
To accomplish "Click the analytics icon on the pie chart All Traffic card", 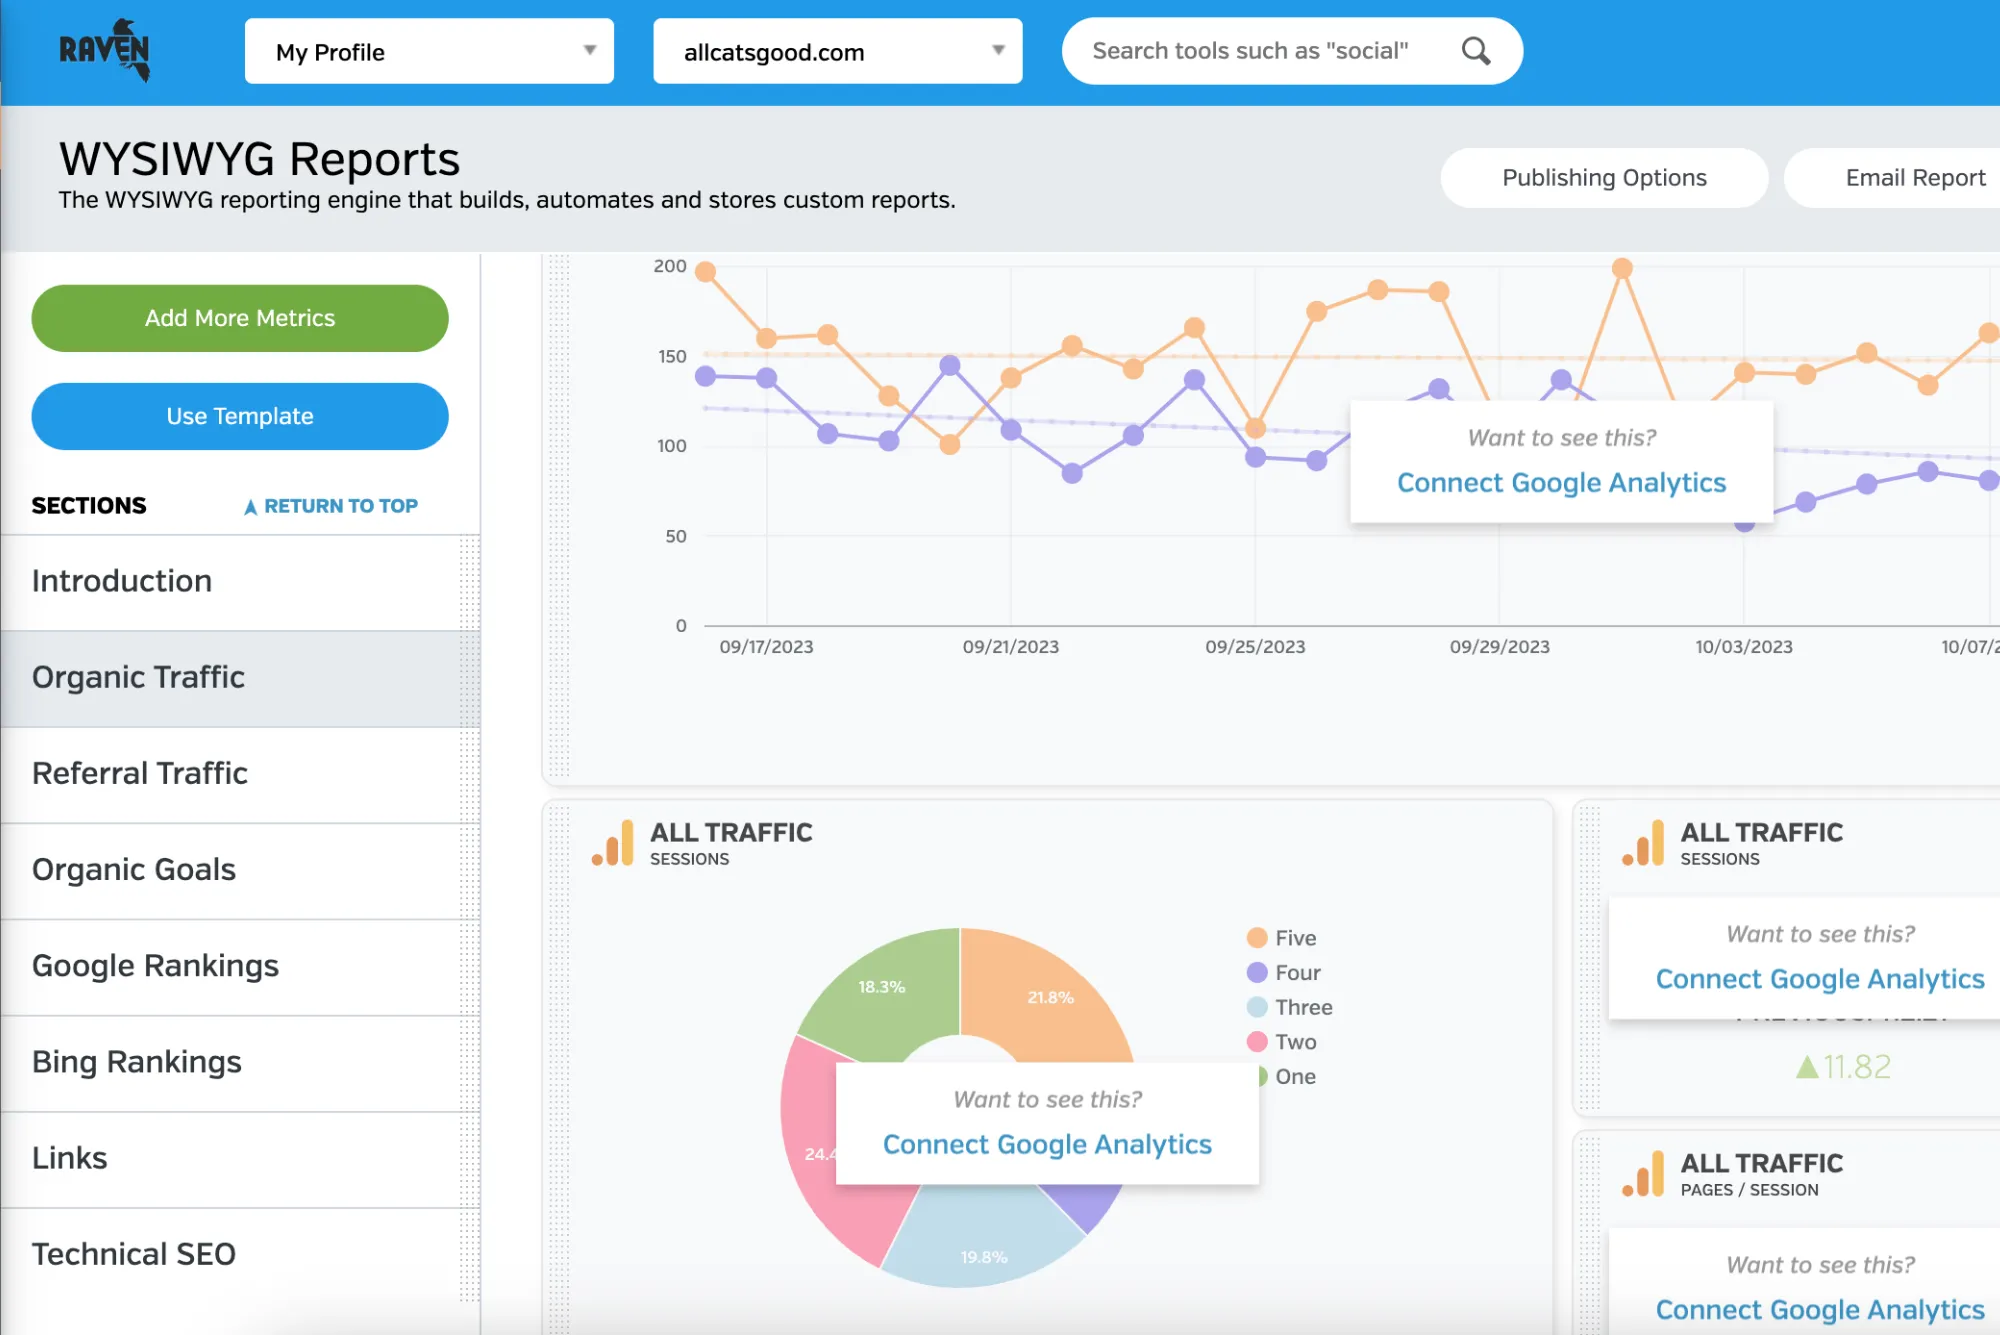I will [614, 843].
